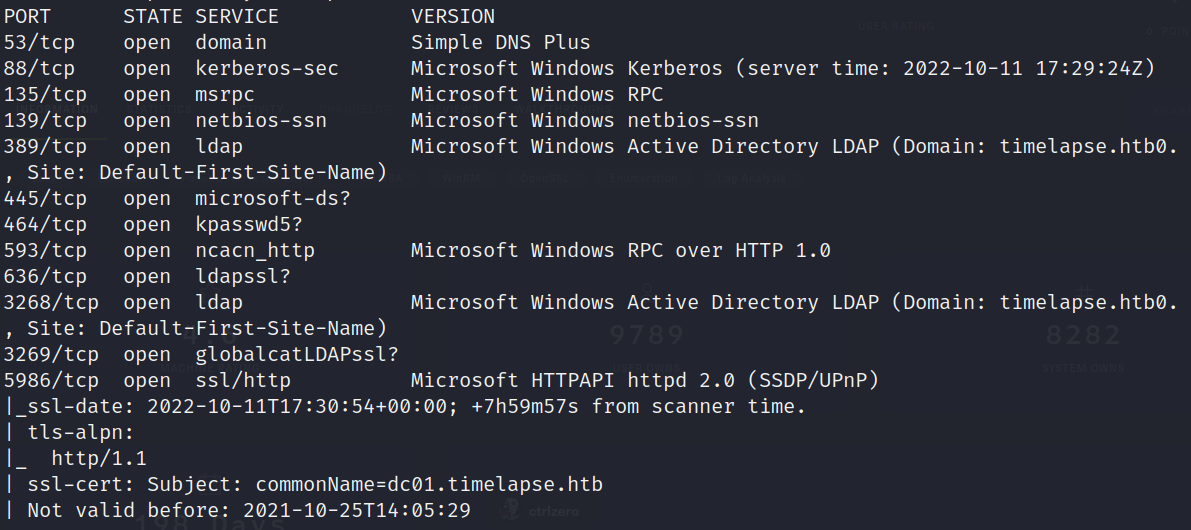This screenshot has height=530, width=1191.
Task: Click the faint WinRM tag
Action: tap(462, 179)
